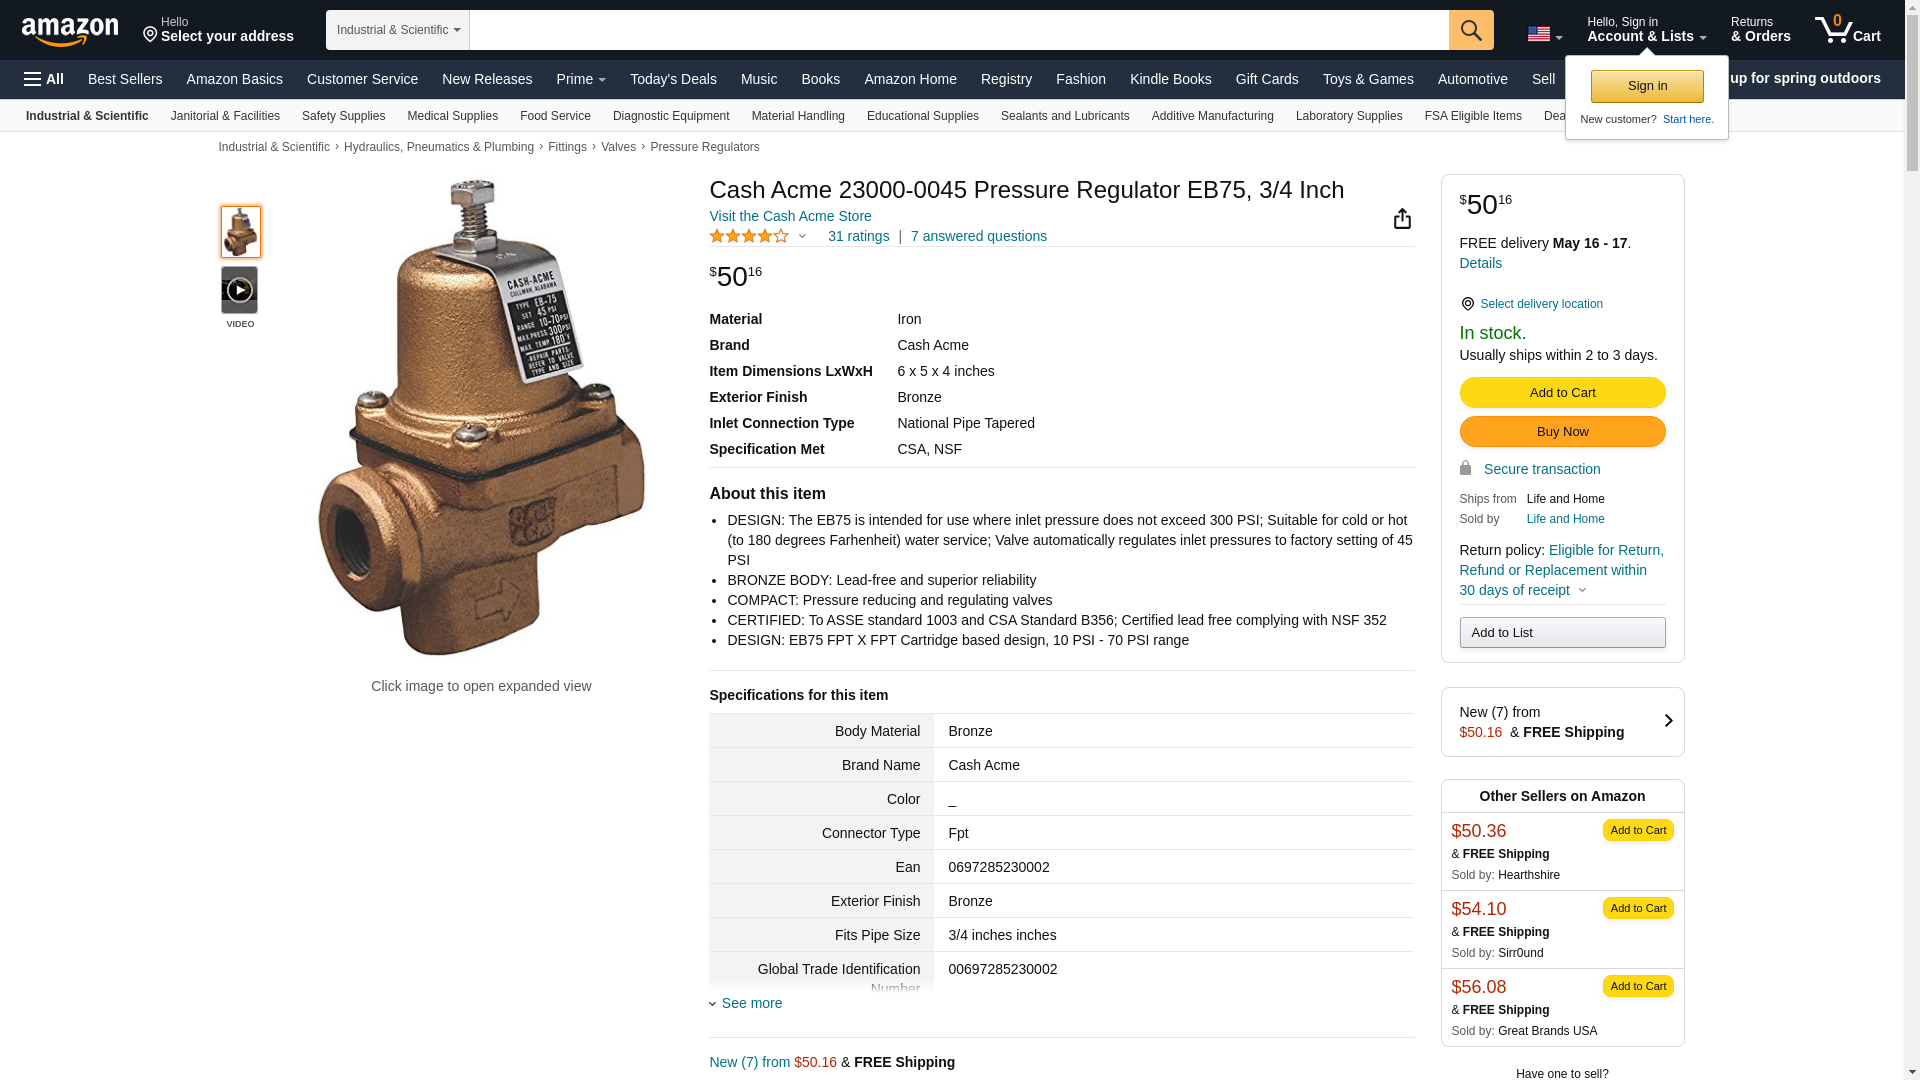This screenshot has width=1920, height=1080.
Task: Click the Amazon logo
Action: click(70, 31)
